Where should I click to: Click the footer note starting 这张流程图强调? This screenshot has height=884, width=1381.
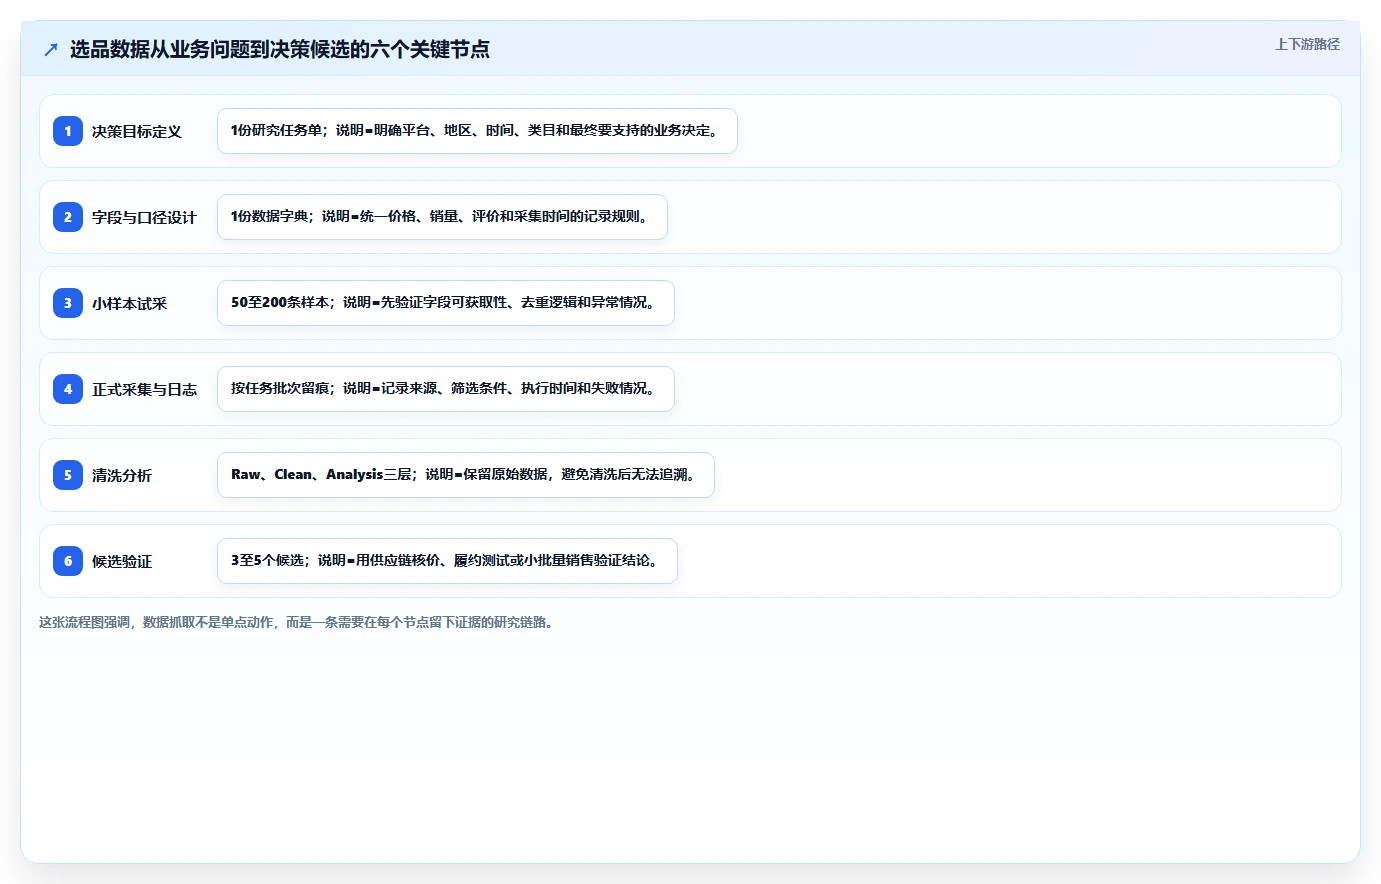click(296, 622)
